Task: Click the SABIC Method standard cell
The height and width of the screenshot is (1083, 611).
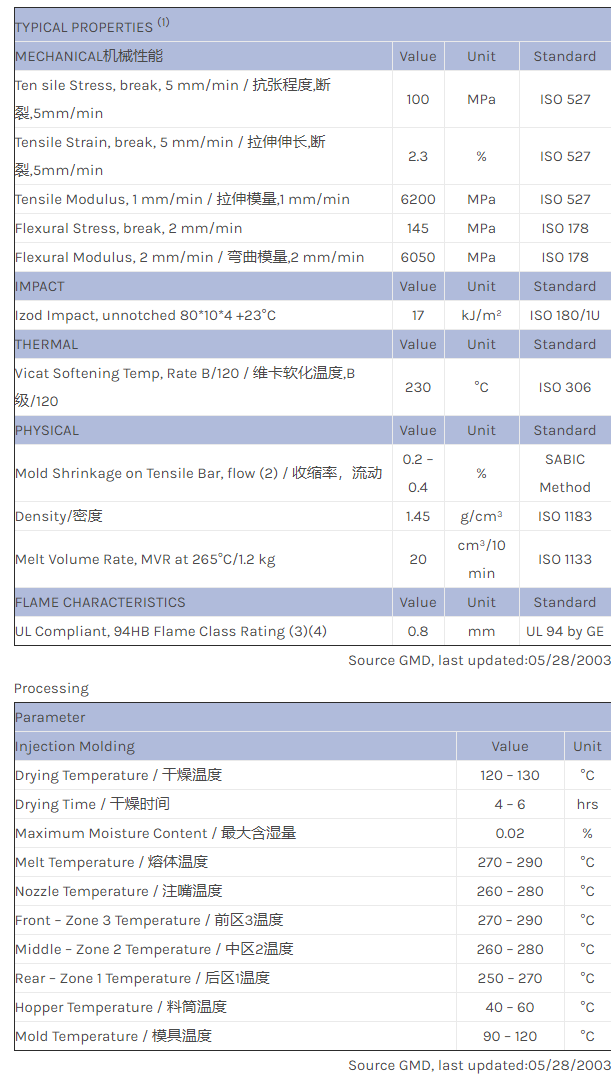Action: [565, 473]
